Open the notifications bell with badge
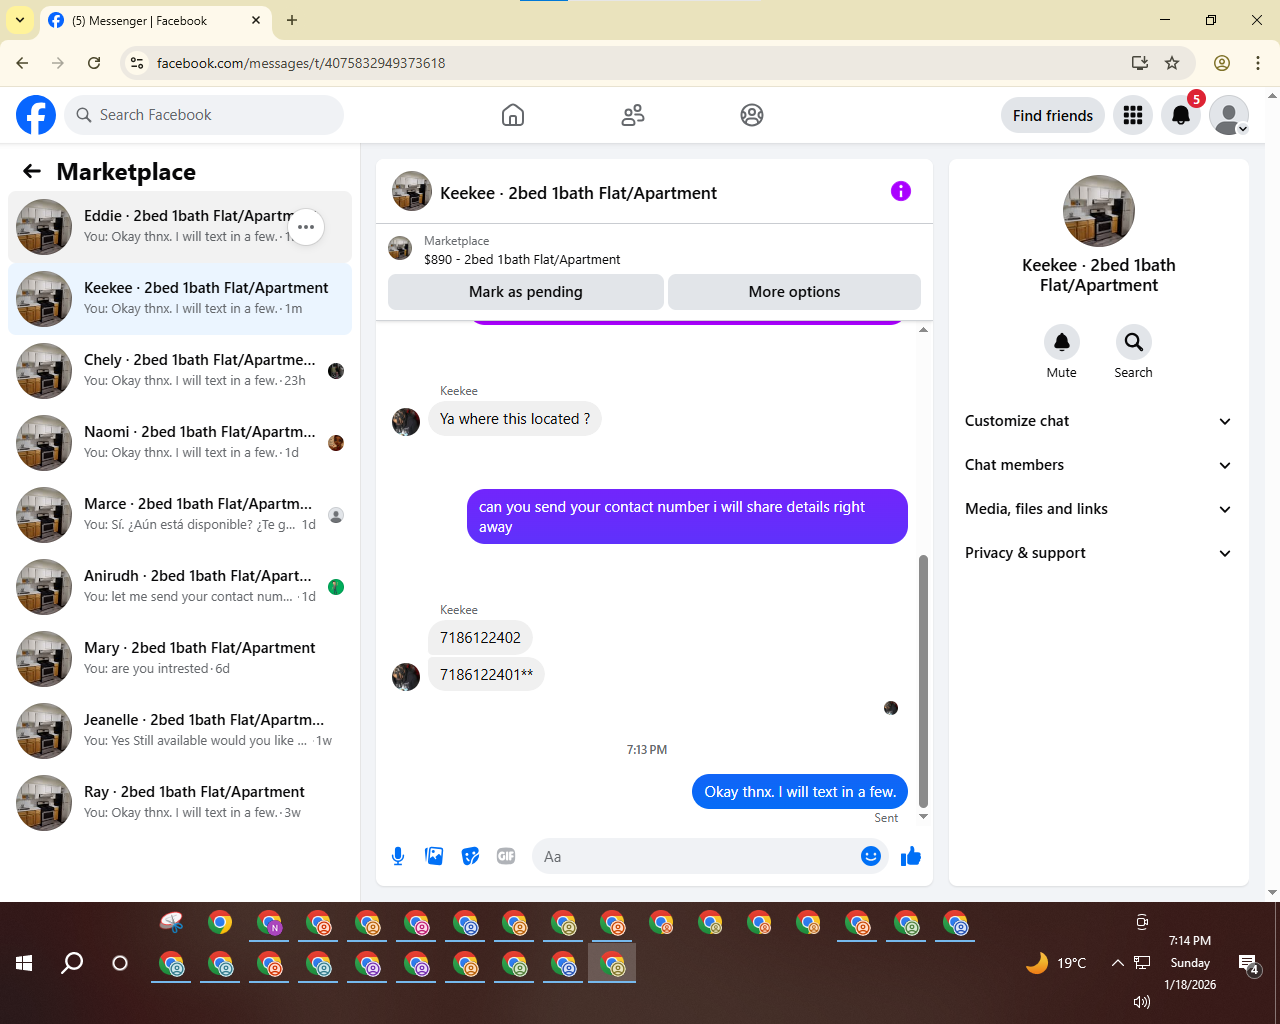Image resolution: width=1280 pixels, height=1024 pixels. pos(1181,115)
